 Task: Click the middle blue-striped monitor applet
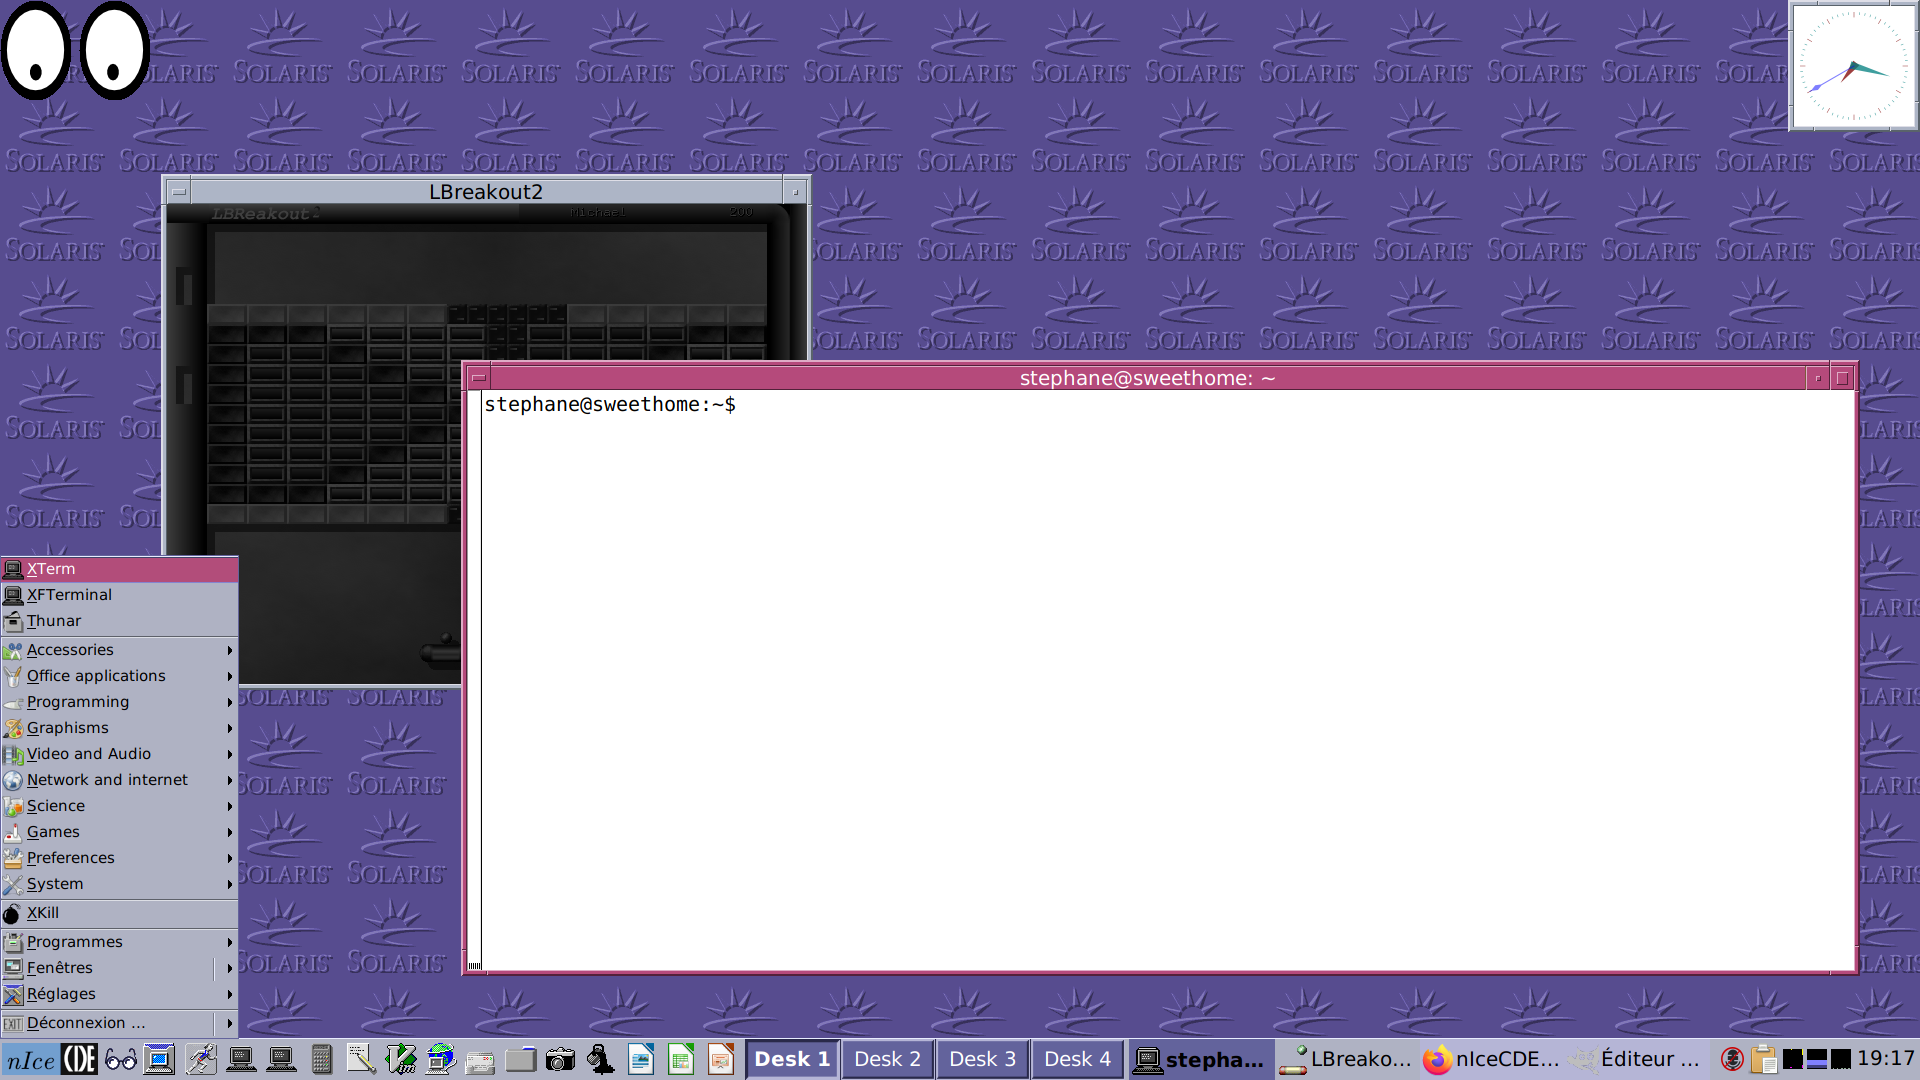pyautogui.click(x=1817, y=1059)
